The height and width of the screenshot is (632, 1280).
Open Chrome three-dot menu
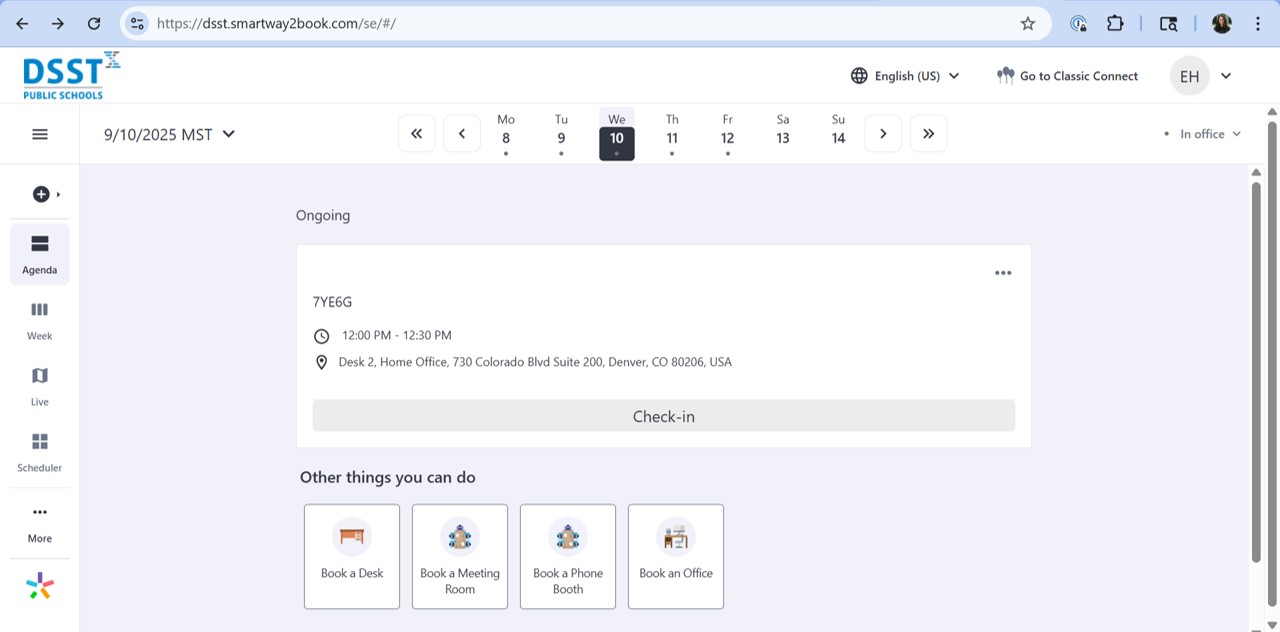click(1258, 23)
